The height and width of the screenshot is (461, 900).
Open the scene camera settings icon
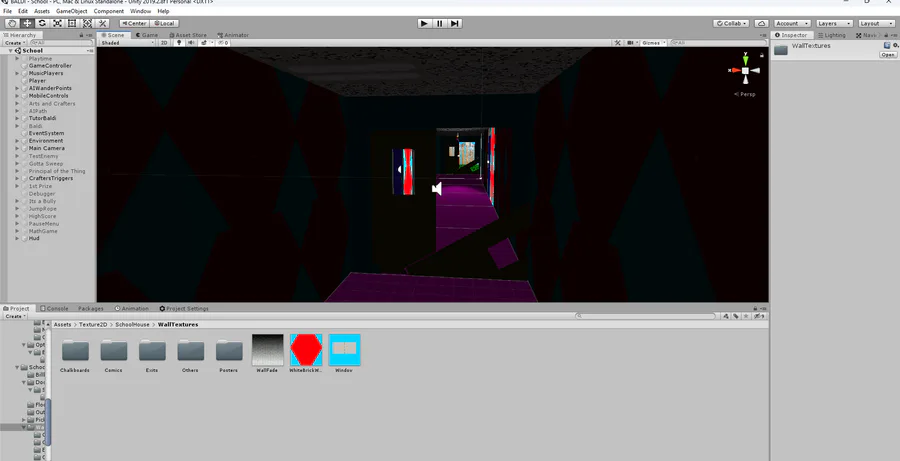tap(632, 43)
